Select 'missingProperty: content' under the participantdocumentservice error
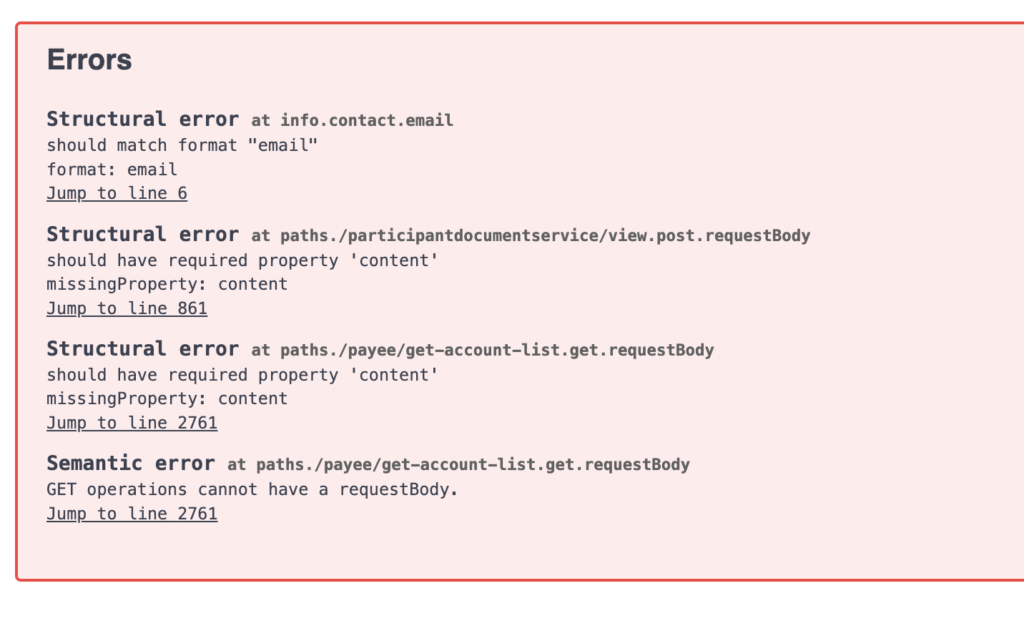Image resolution: width=1024 pixels, height=621 pixels. [167, 284]
